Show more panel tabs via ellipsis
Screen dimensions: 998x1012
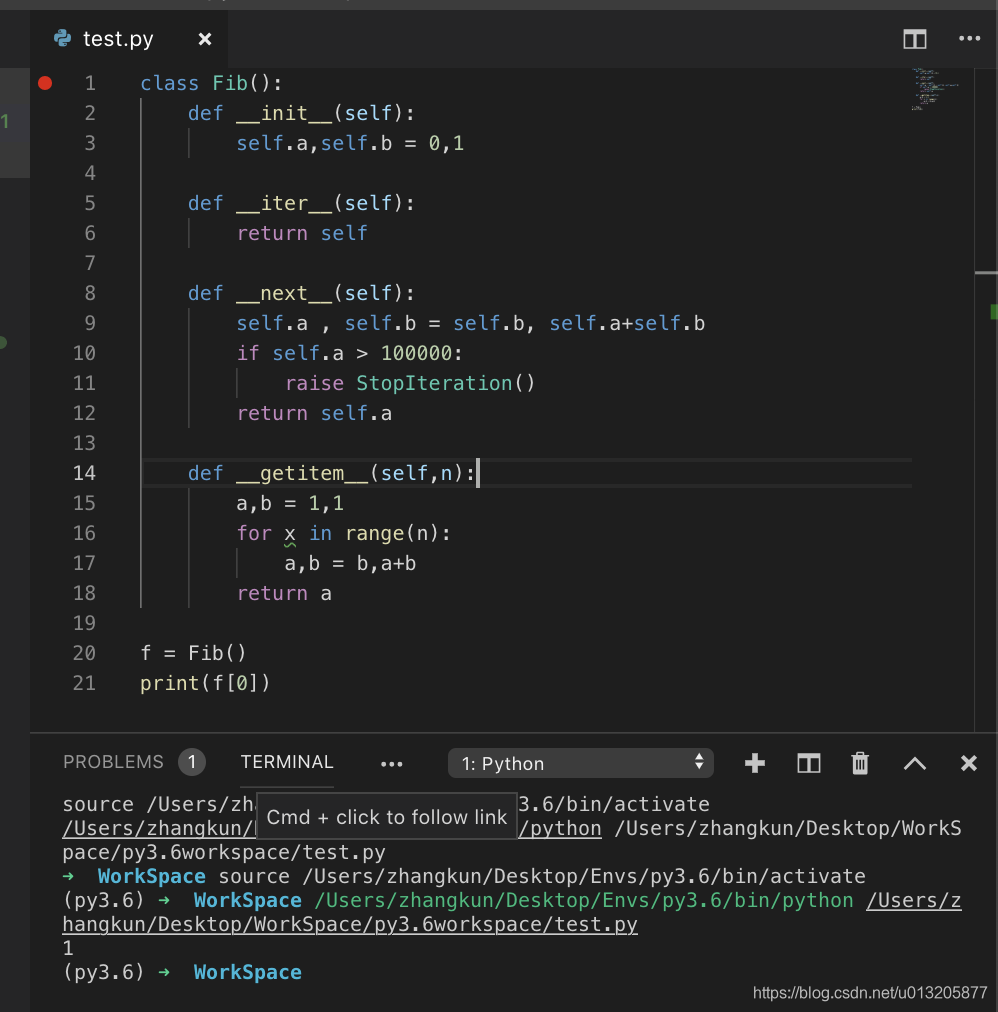392,764
